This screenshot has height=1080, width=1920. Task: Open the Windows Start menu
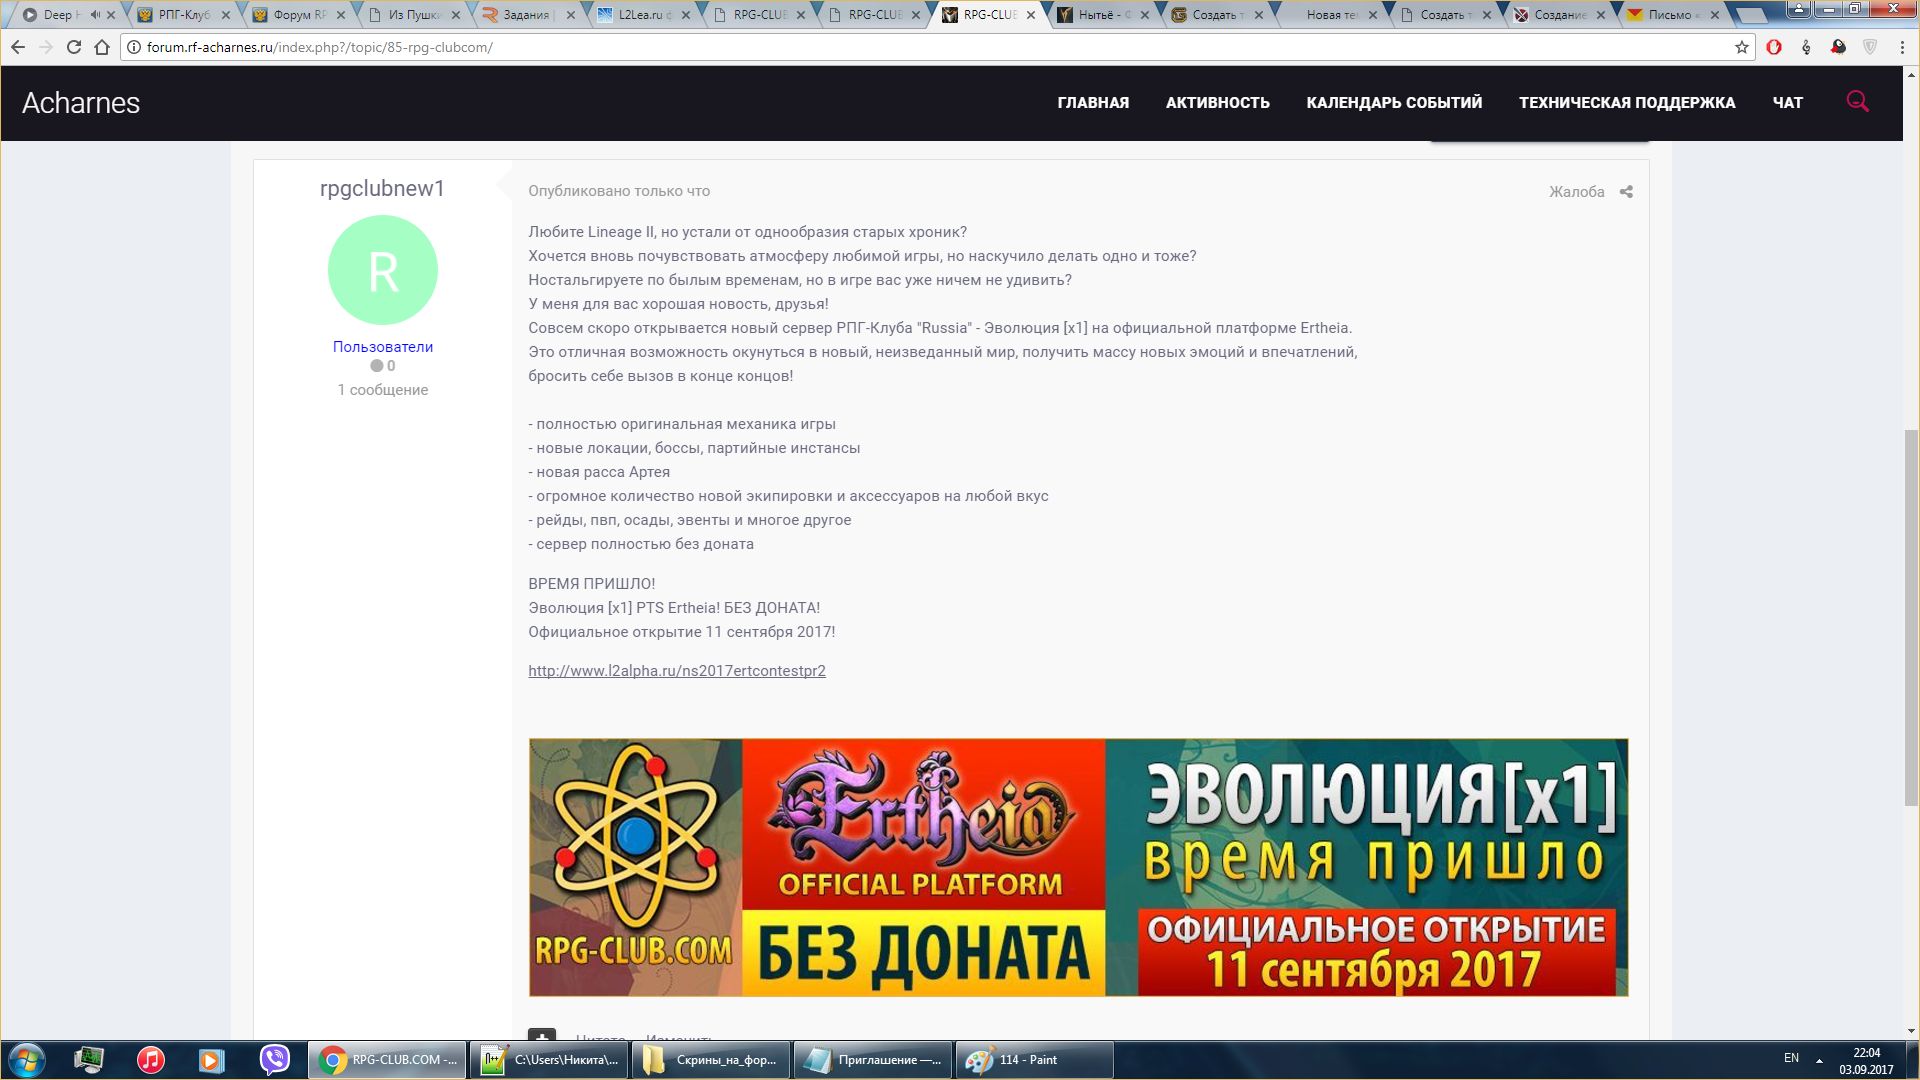(27, 1060)
